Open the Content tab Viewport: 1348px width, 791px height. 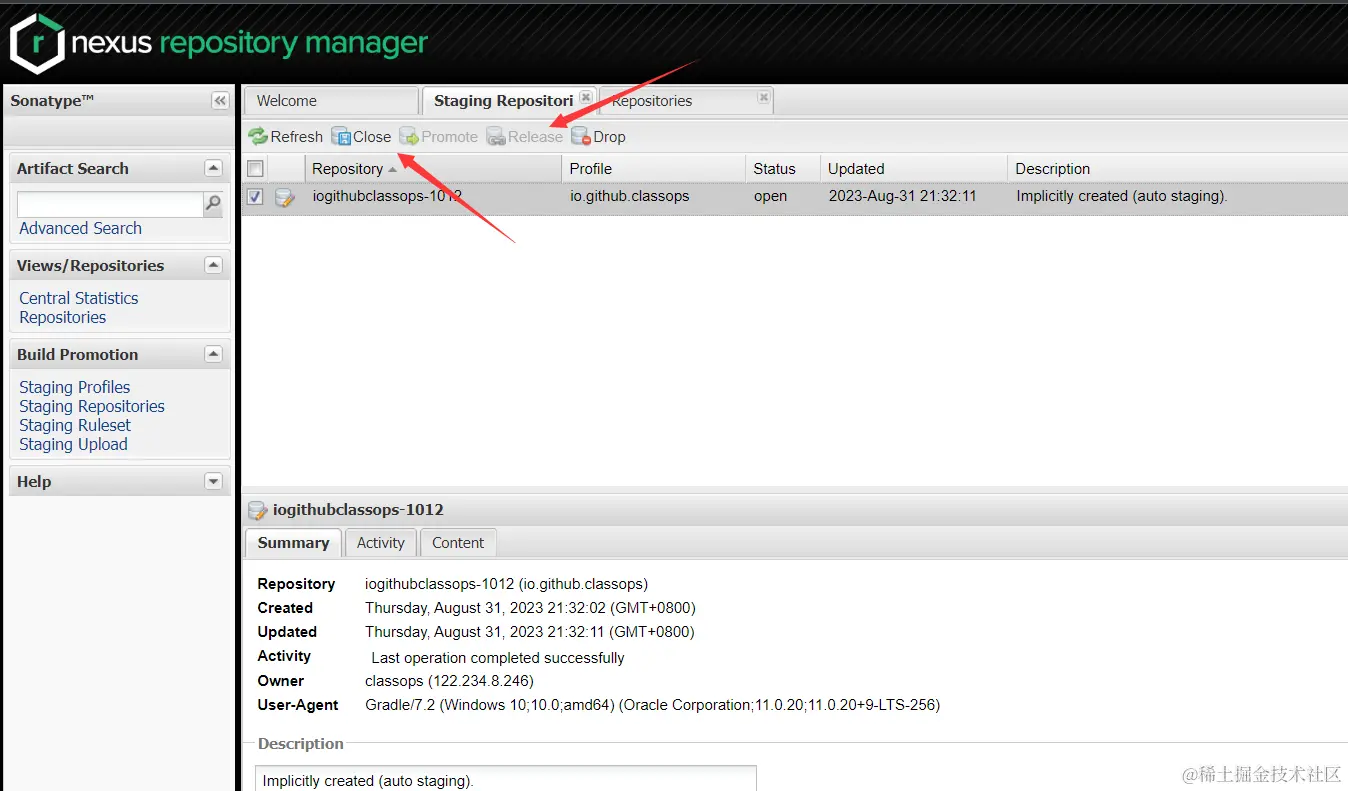(458, 543)
